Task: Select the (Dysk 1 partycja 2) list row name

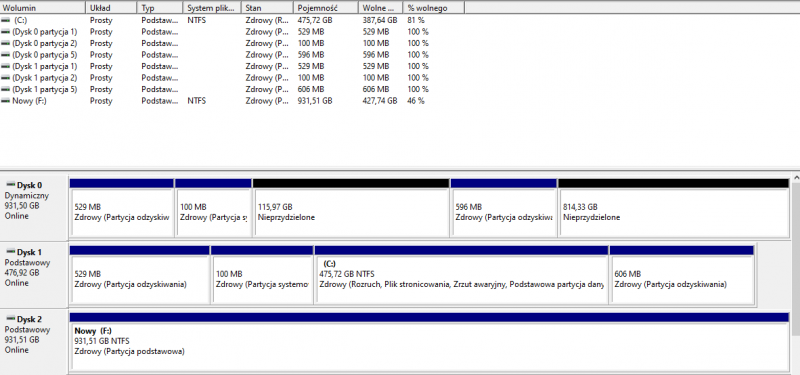Action: click(x=44, y=78)
